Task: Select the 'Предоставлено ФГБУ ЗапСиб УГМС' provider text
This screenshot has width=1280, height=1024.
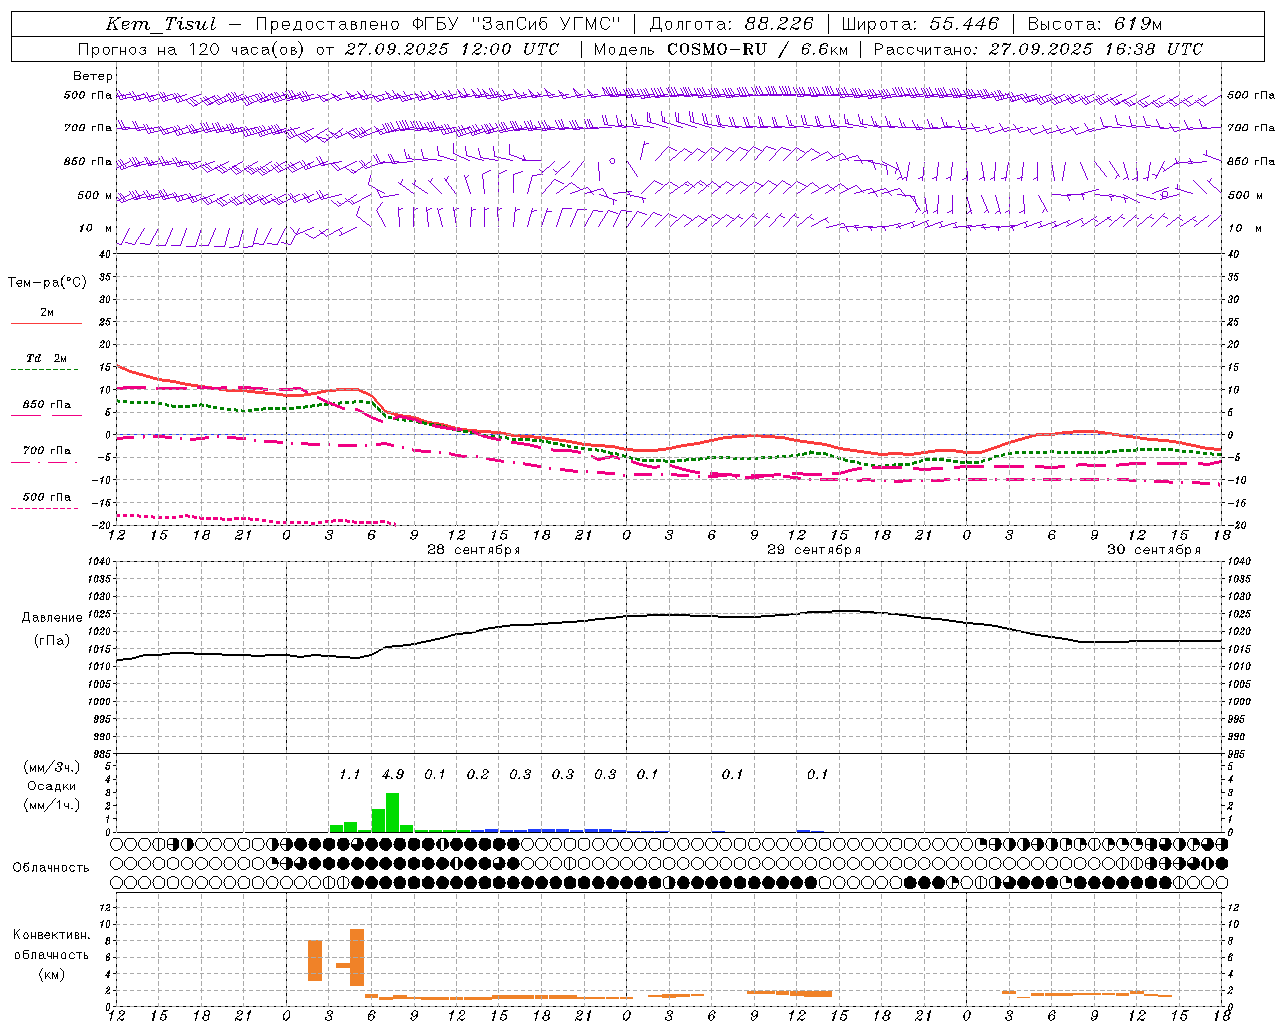Action: (x=438, y=24)
